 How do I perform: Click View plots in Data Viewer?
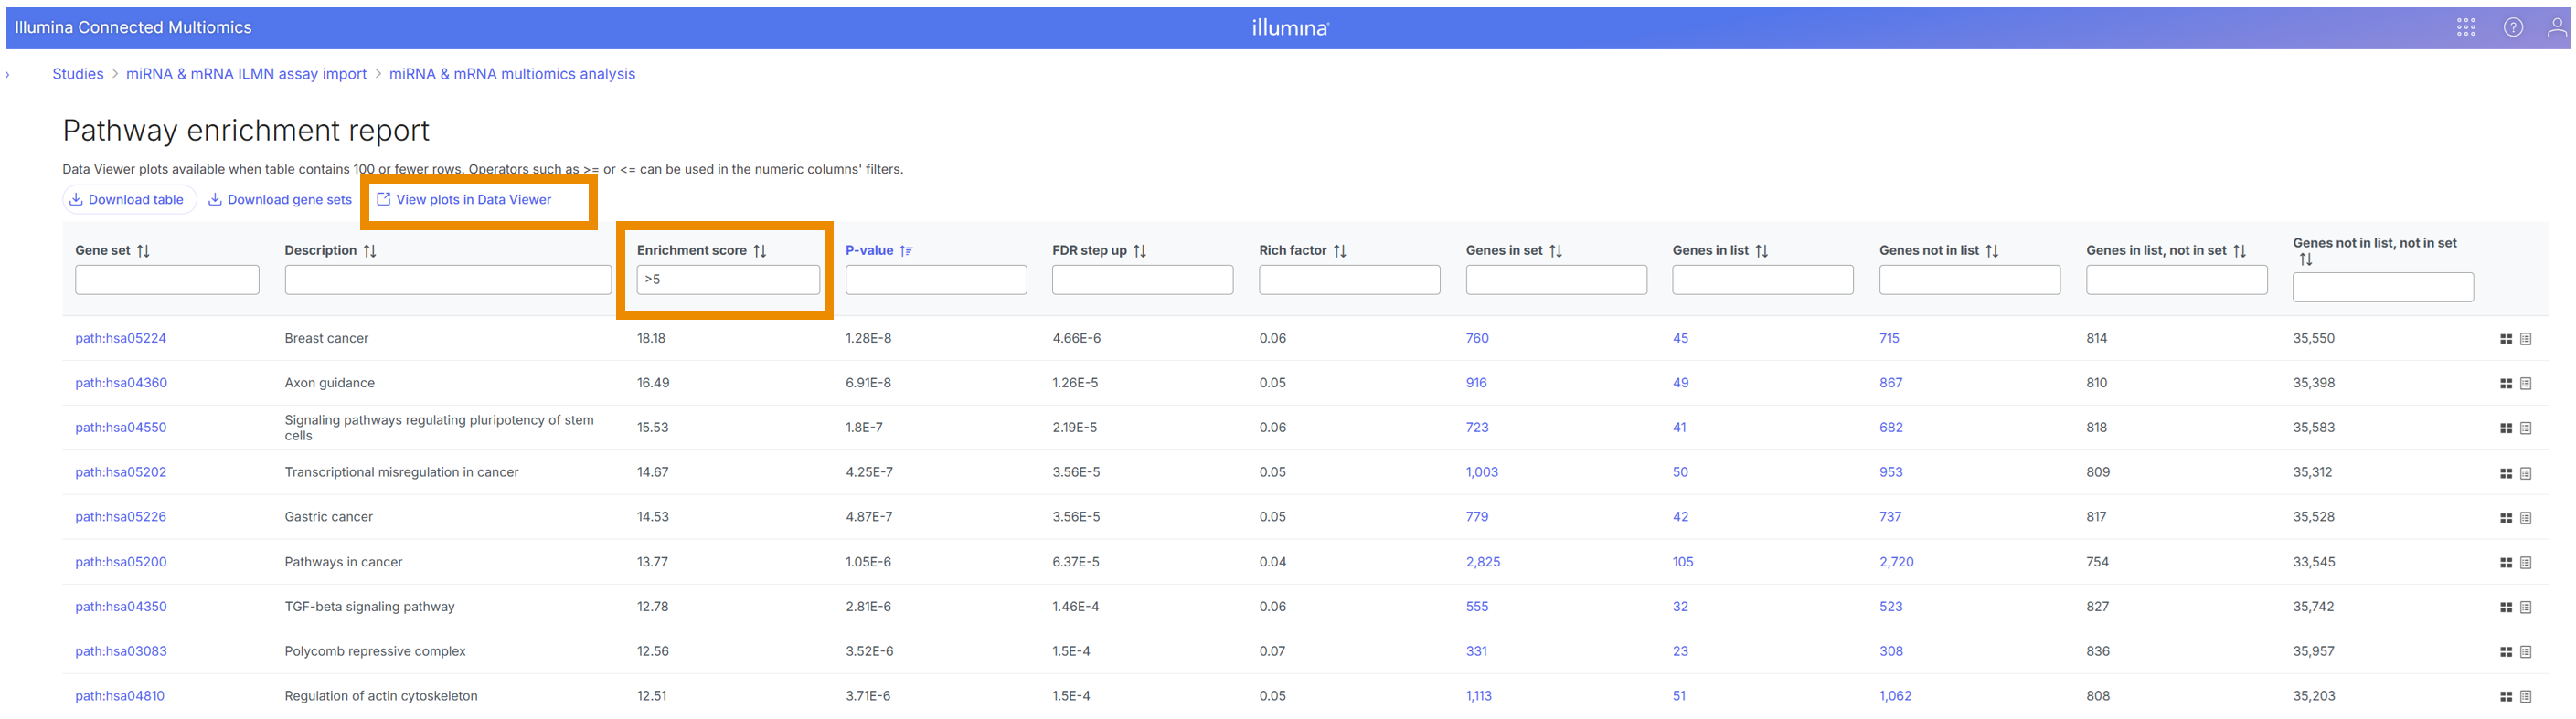(x=464, y=200)
